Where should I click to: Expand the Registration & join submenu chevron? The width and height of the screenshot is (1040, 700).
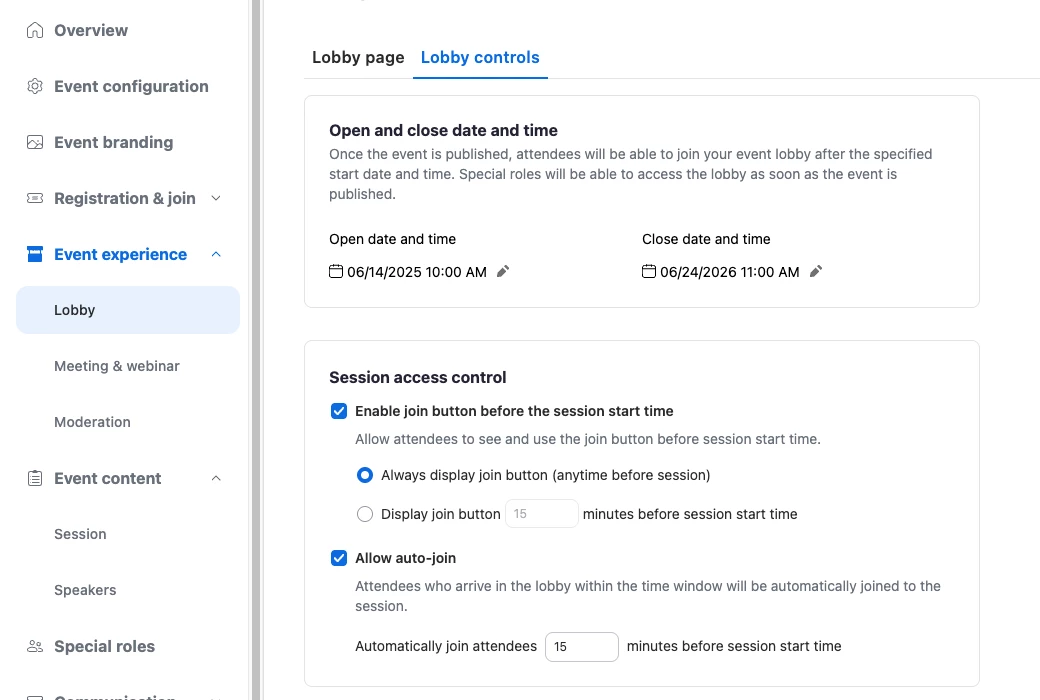(x=216, y=198)
